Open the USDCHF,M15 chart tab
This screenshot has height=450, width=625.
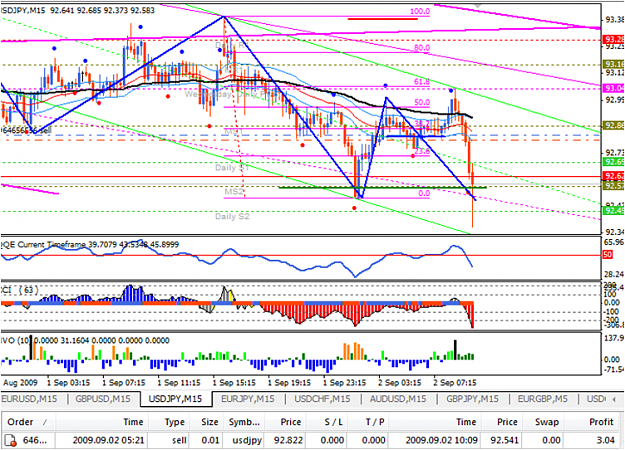[322, 399]
